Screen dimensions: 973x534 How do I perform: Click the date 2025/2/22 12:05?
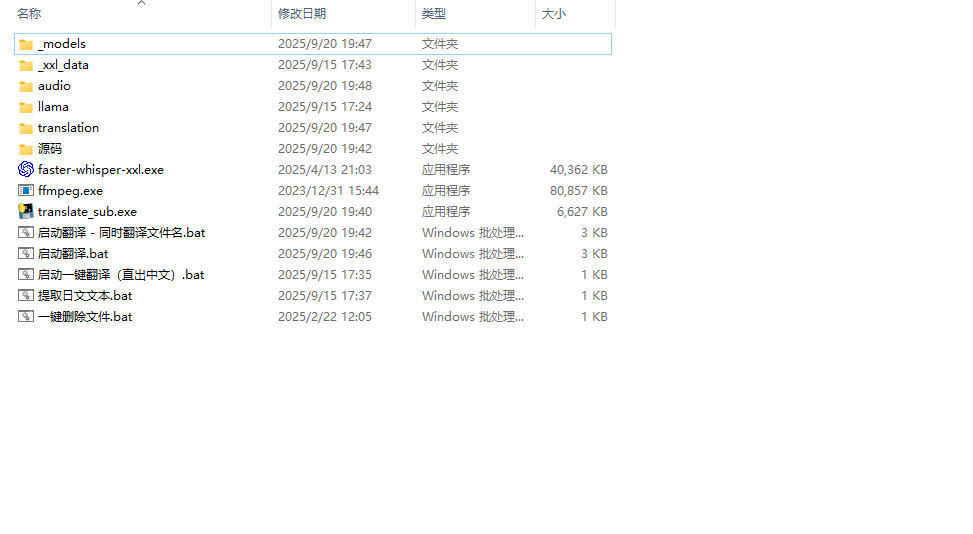coord(325,317)
